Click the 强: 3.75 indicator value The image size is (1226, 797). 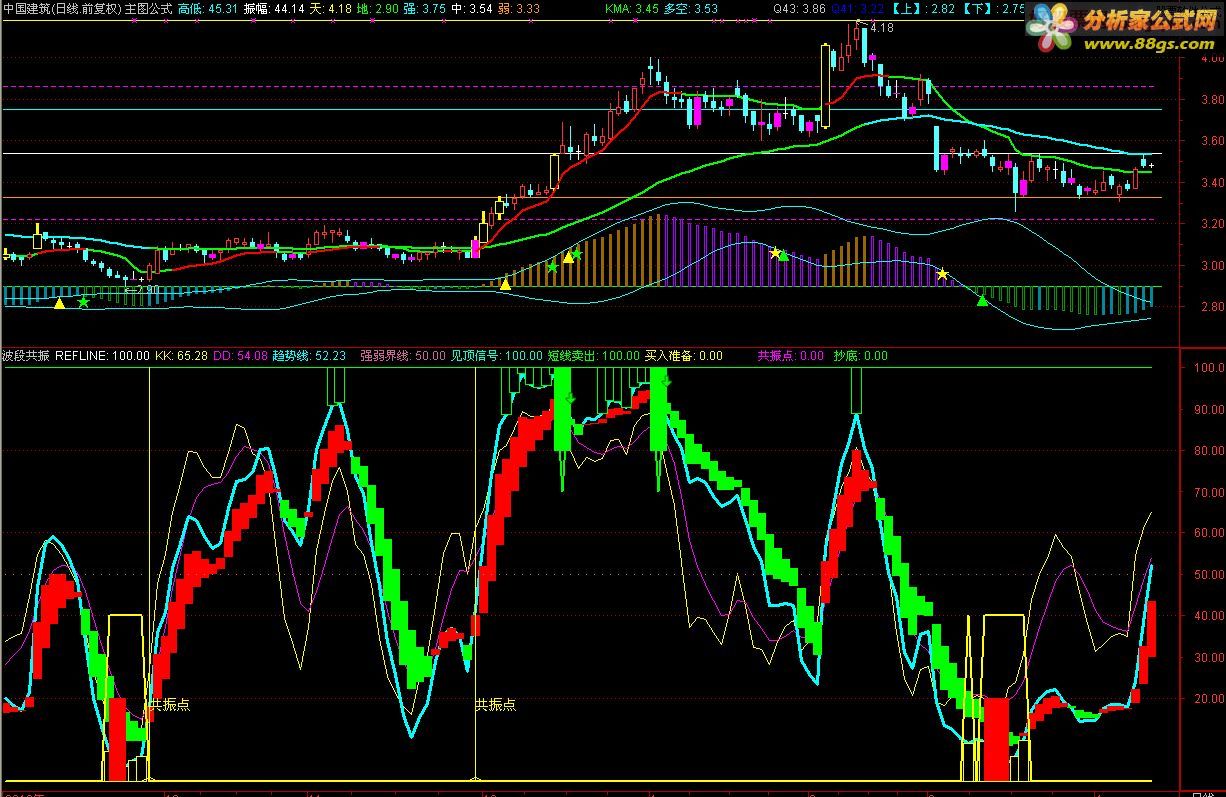pos(427,8)
